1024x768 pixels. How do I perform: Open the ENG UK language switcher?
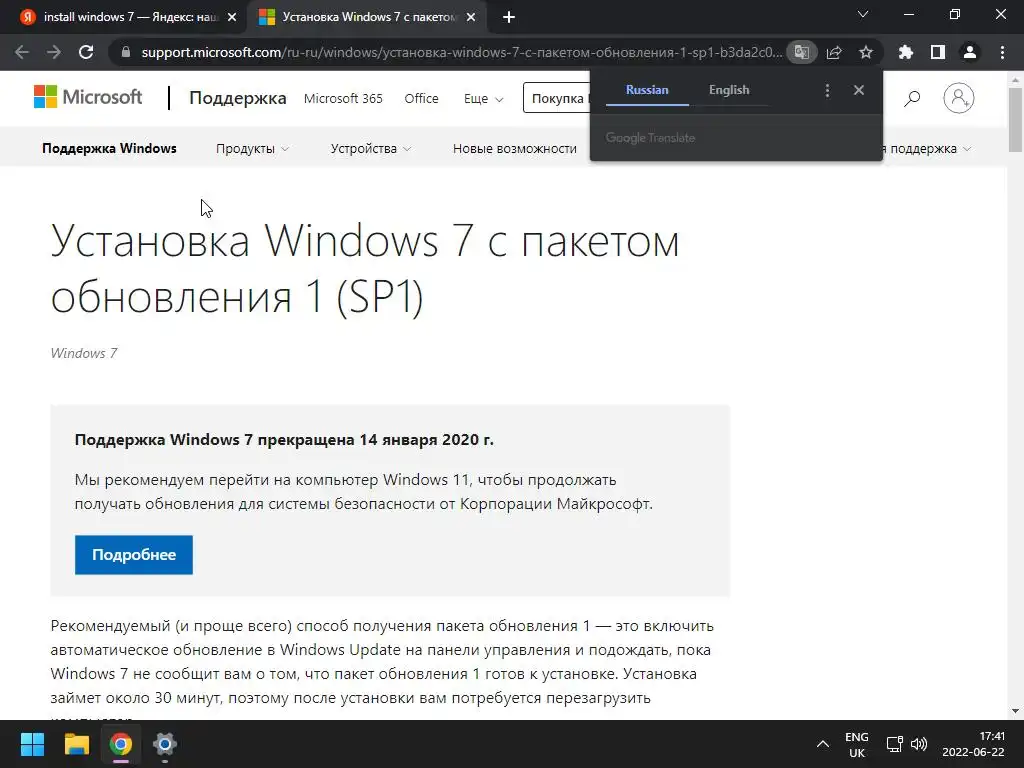857,744
